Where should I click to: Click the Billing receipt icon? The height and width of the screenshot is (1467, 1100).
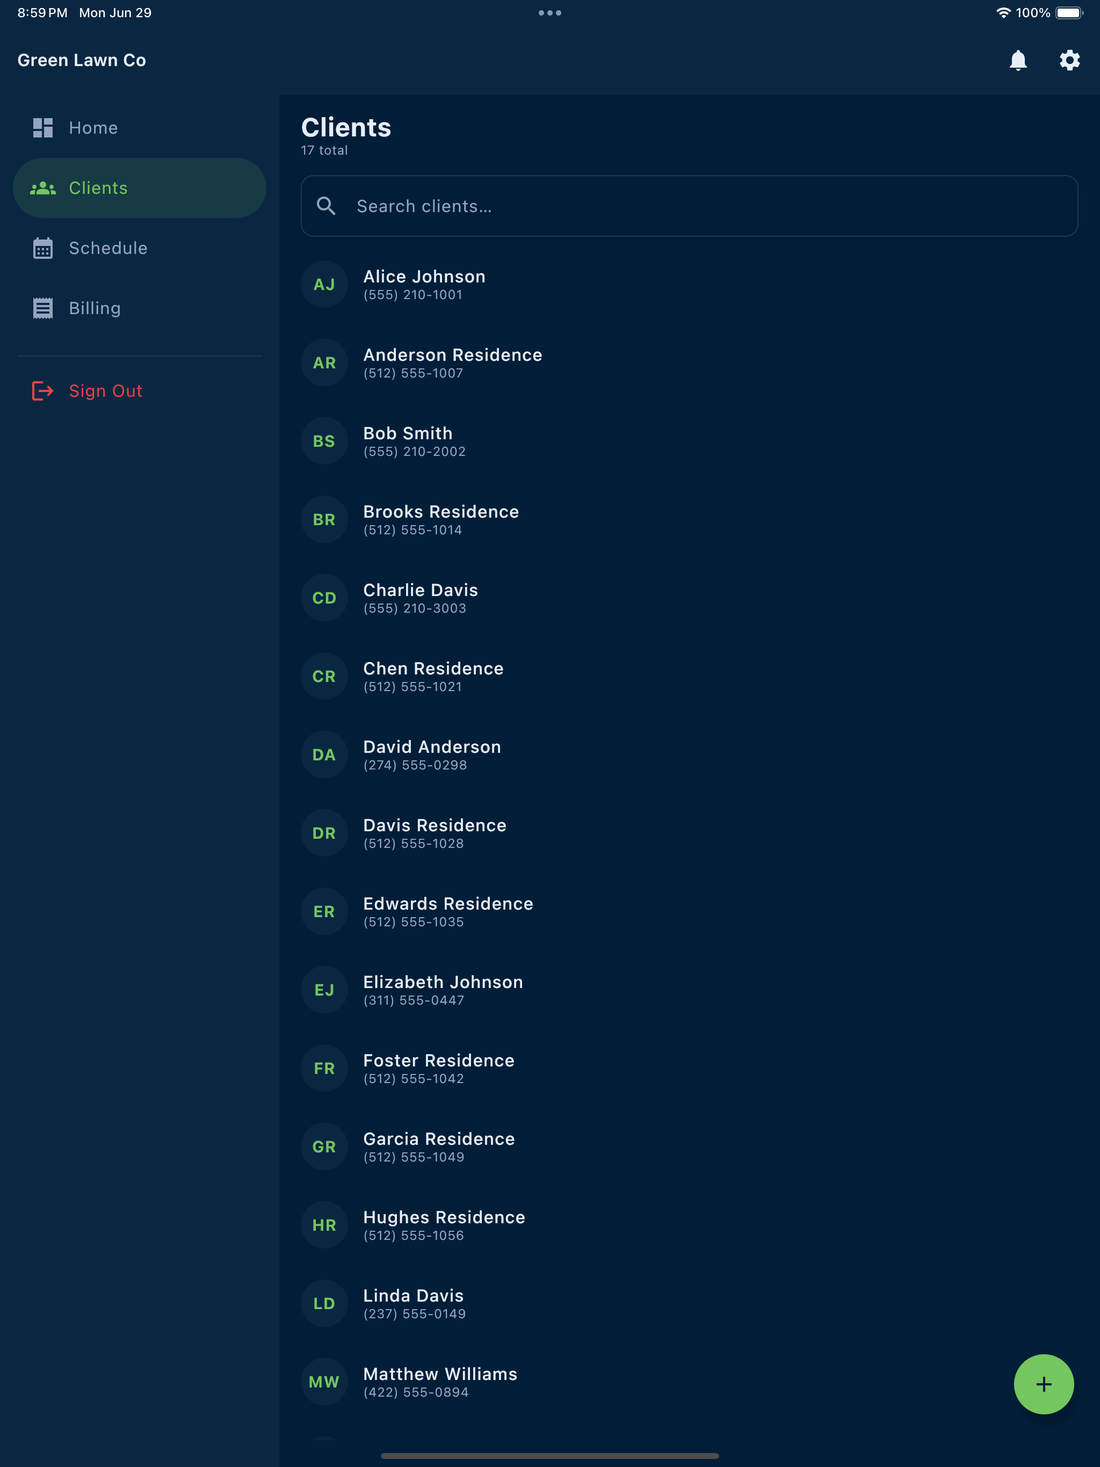(x=43, y=308)
